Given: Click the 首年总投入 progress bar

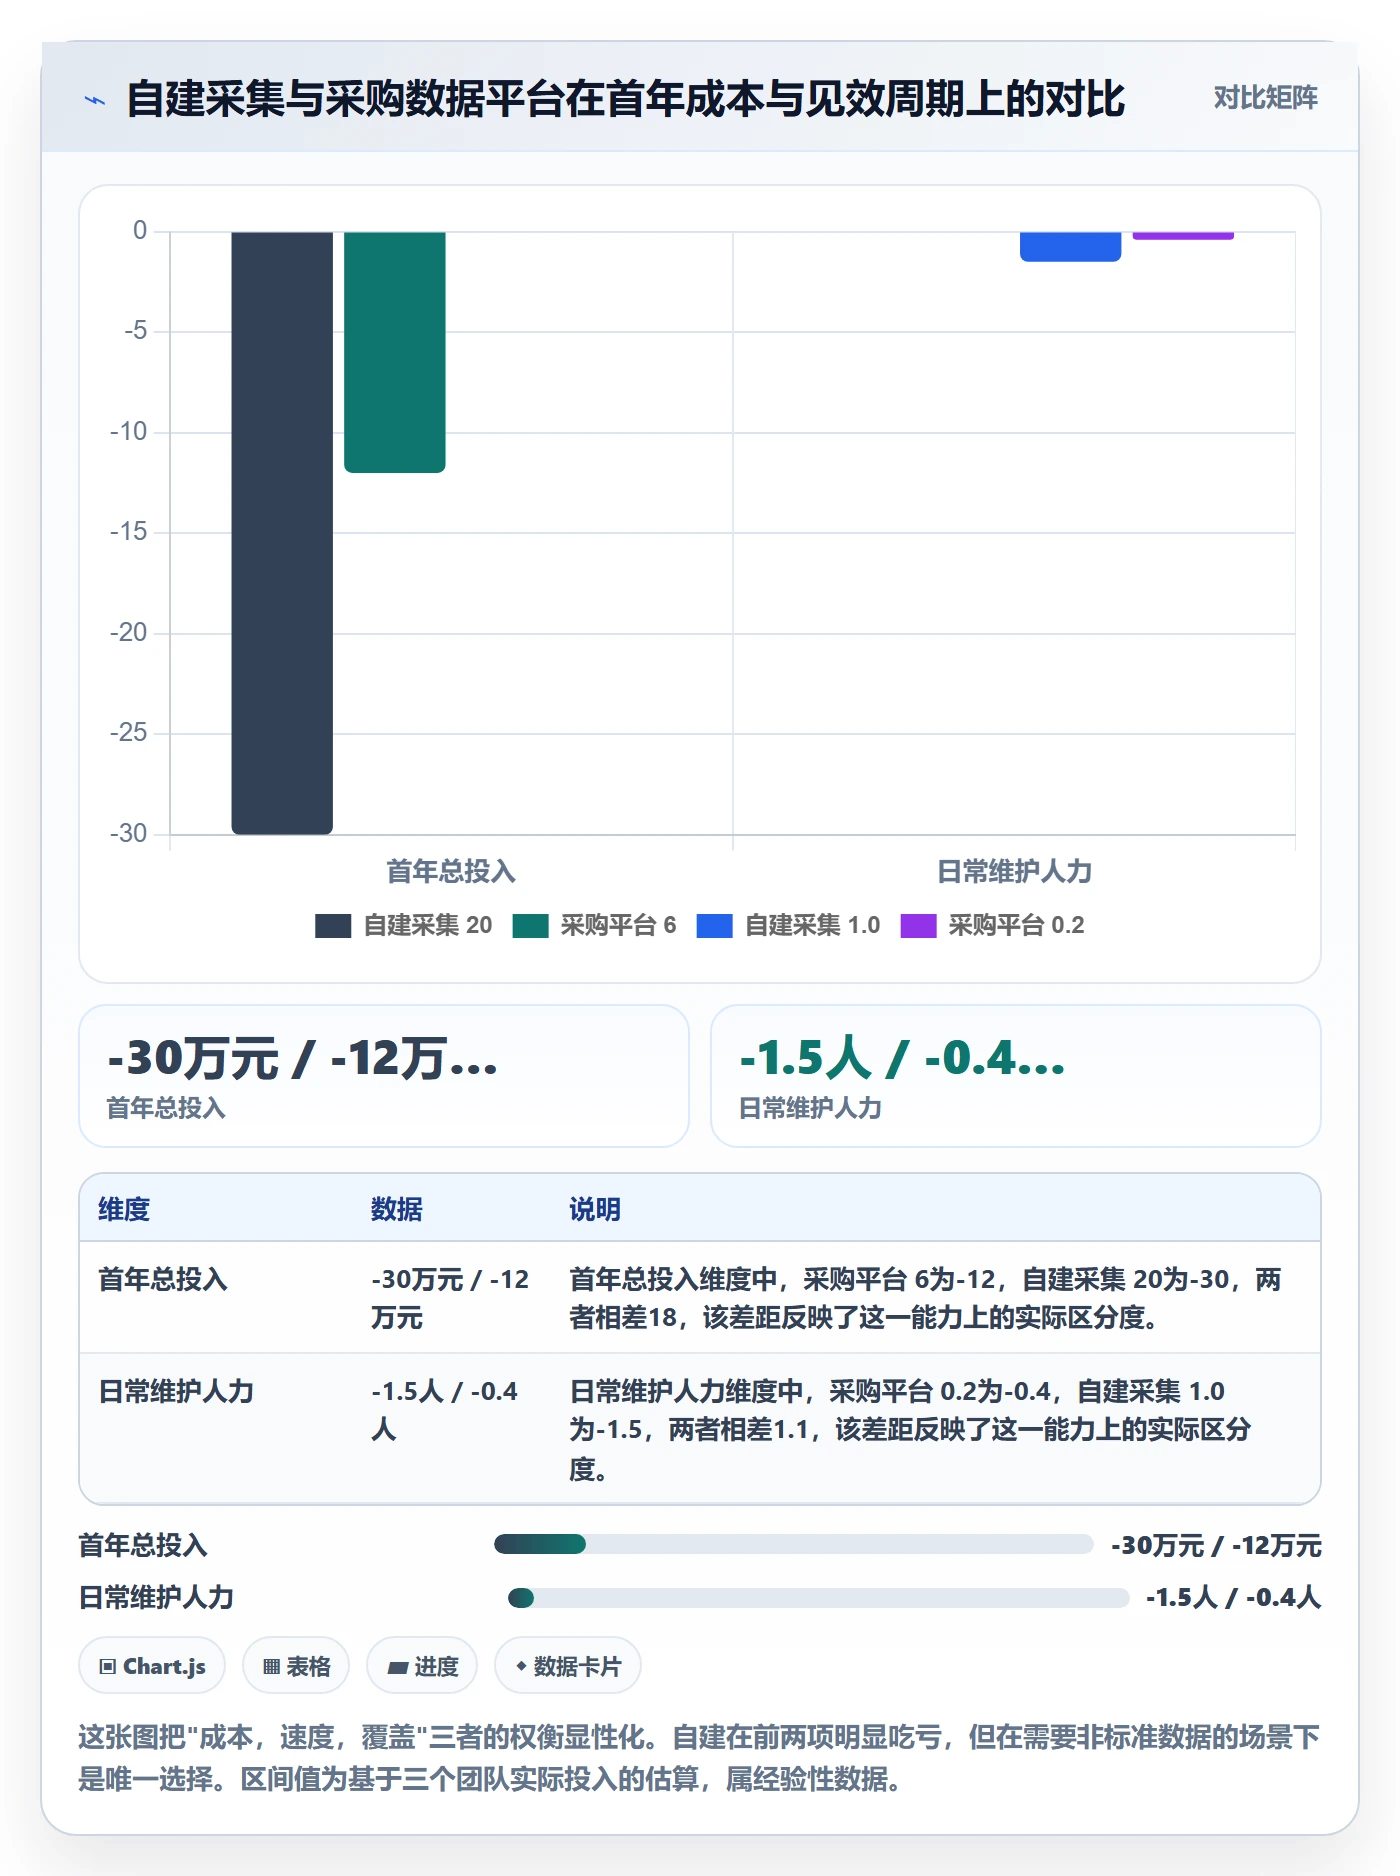Looking at the screenshot, I should coord(793,1544).
